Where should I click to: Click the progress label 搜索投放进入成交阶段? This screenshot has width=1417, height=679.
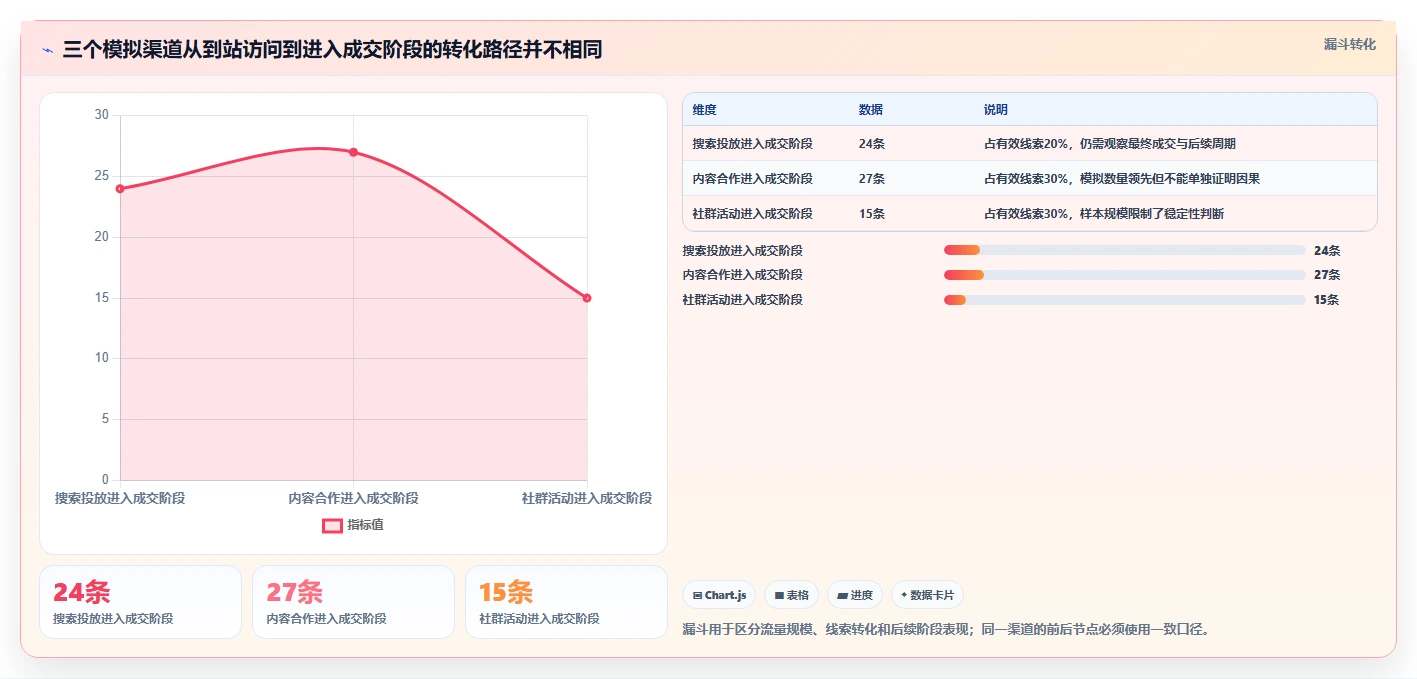point(742,251)
